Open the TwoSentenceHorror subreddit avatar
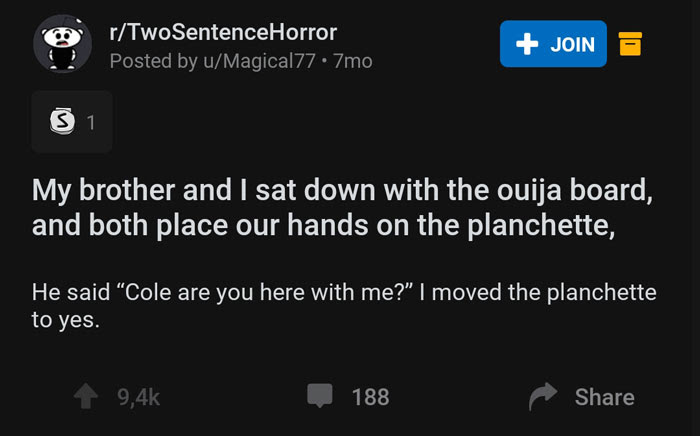Image resolution: width=700 pixels, height=436 pixels. (x=62, y=43)
